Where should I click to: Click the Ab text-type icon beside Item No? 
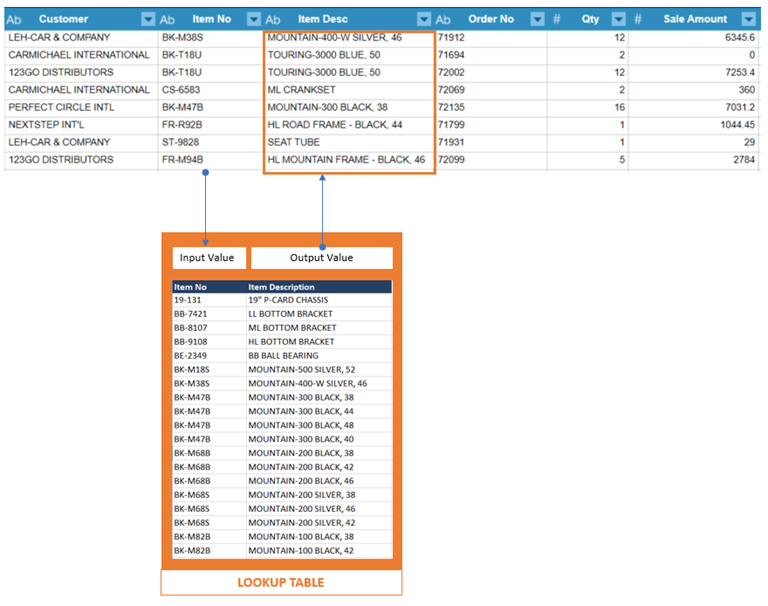tap(167, 20)
